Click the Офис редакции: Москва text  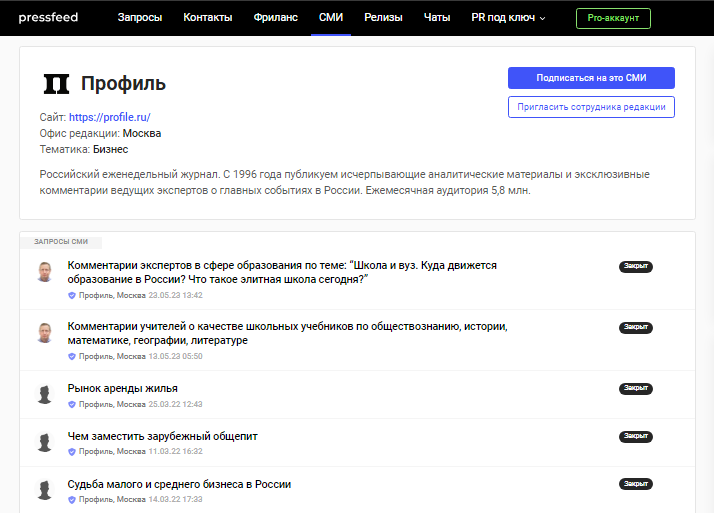tap(100, 133)
